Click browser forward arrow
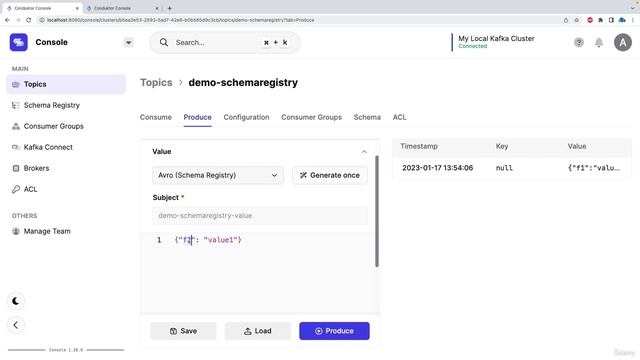 pos(18,20)
